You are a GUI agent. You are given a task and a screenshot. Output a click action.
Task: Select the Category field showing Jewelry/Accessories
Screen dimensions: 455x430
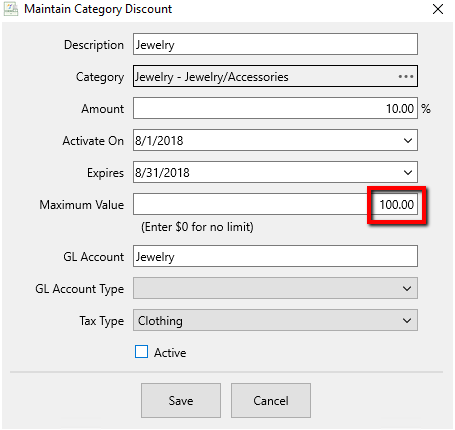click(x=275, y=76)
